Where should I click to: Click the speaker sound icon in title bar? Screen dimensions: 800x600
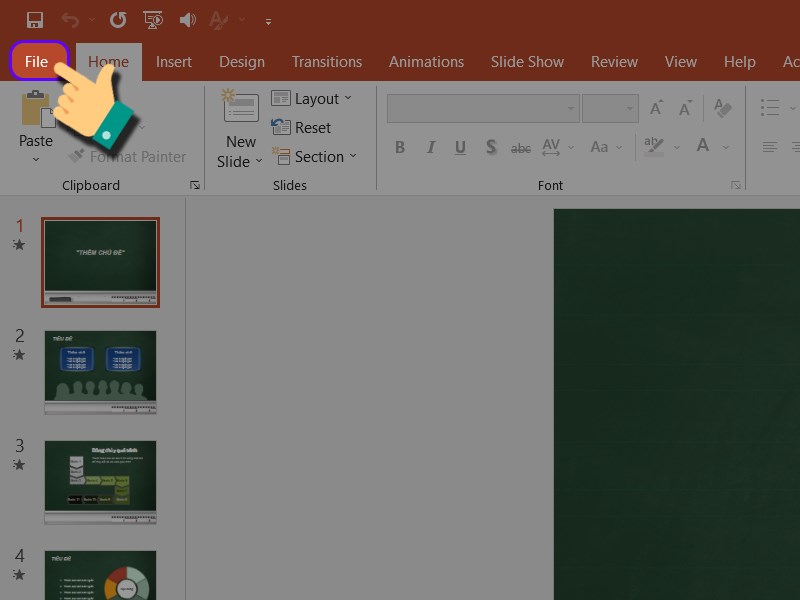pyautogui.click(x=187, y=20)
